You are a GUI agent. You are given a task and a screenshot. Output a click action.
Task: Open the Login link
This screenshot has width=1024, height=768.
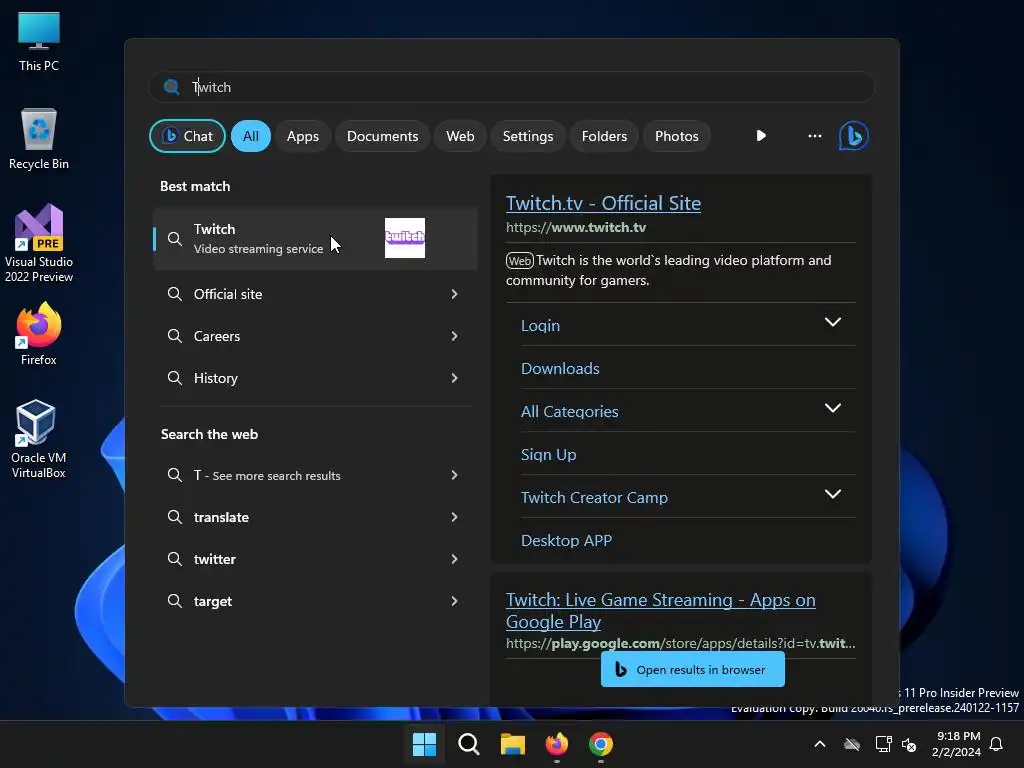(x=540, y=325)
